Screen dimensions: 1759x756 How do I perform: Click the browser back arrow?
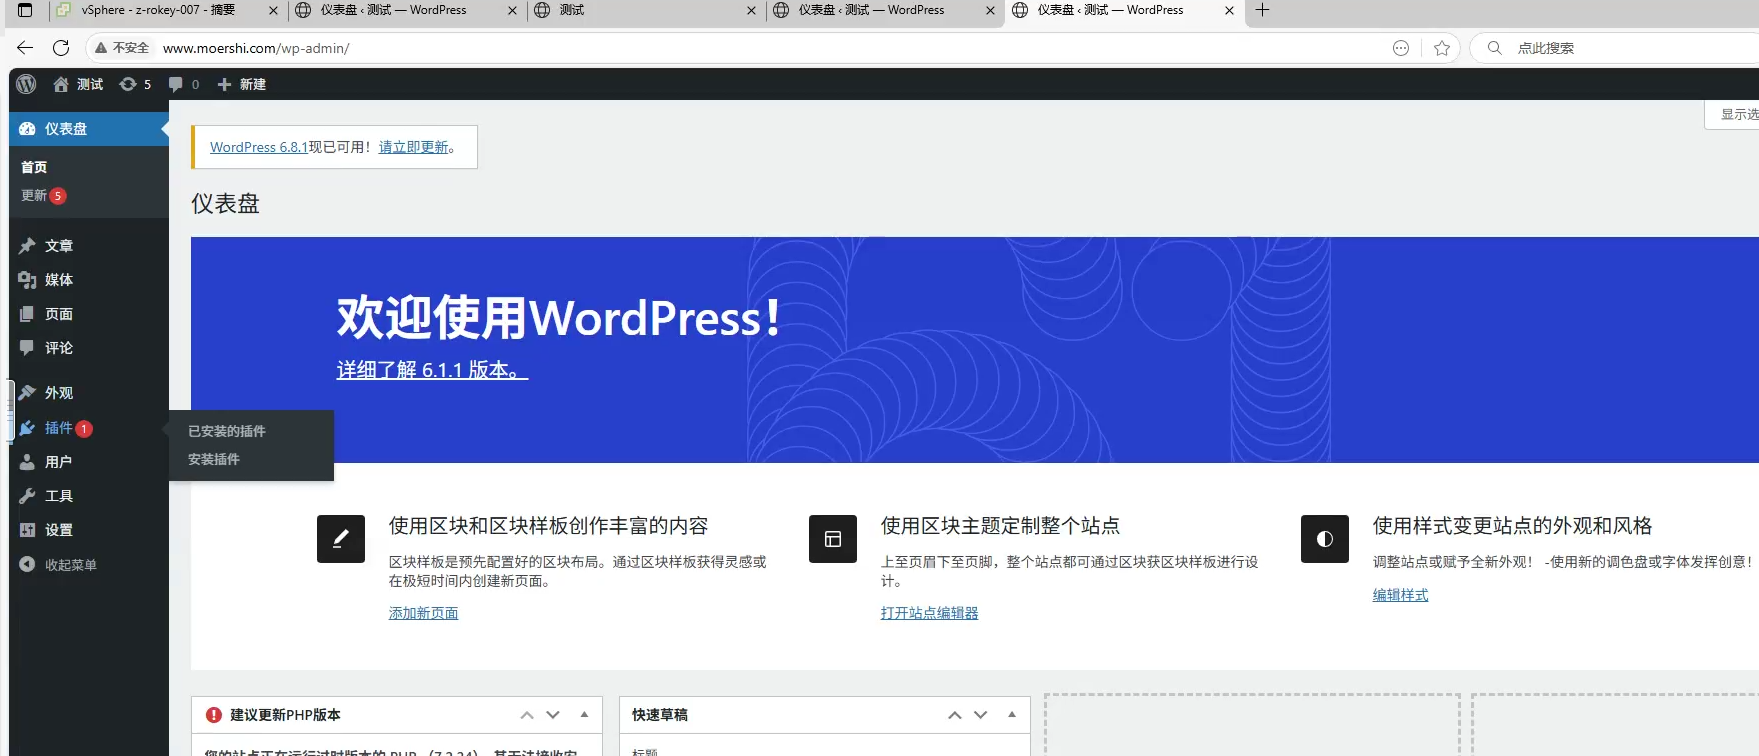(25, 48)
